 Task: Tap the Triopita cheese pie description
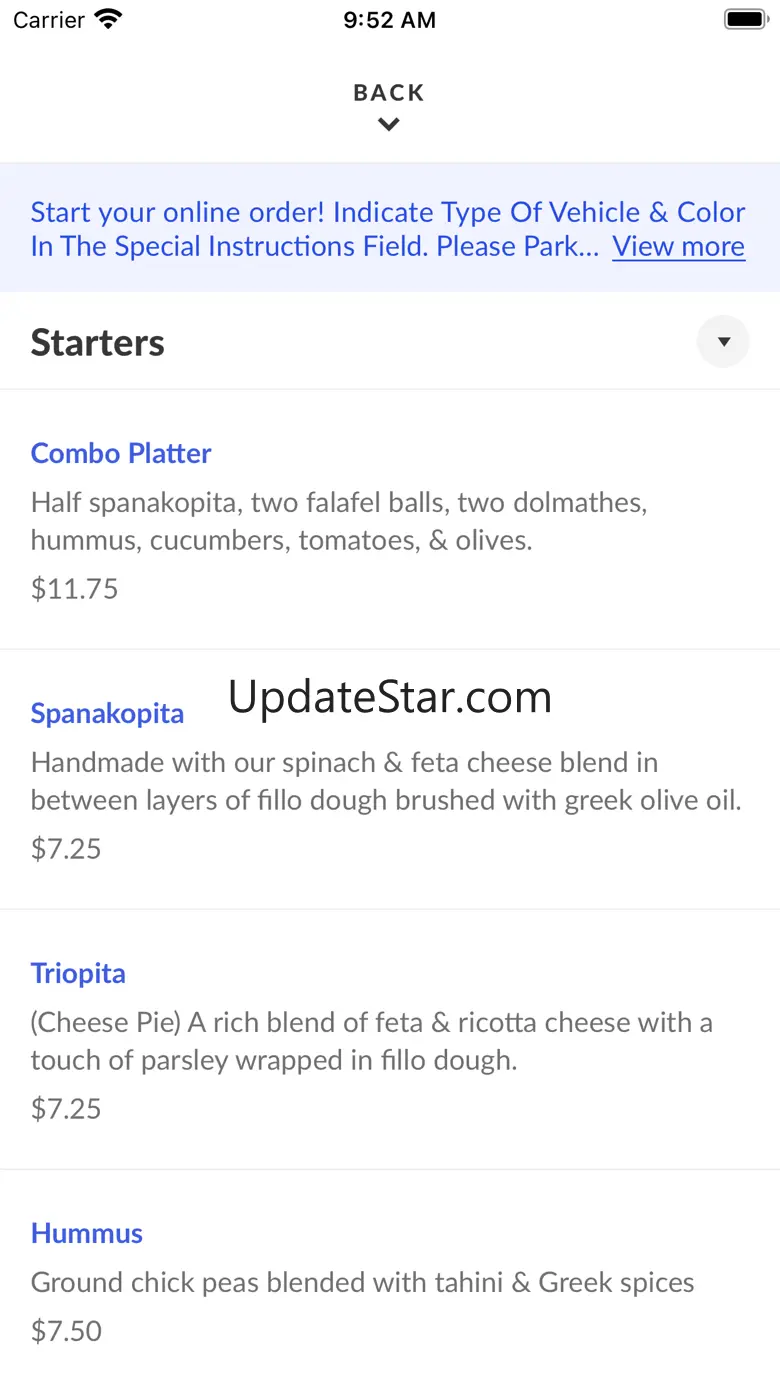[x=371, y=1040]
